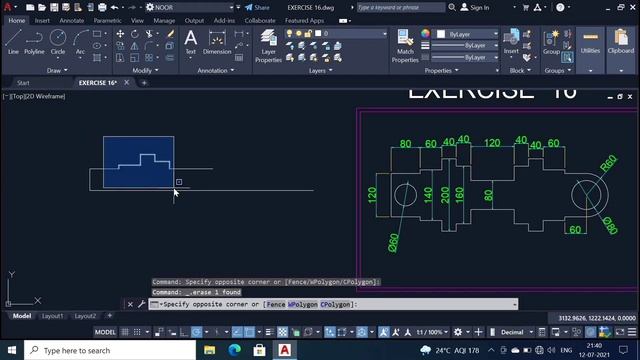Click the keyword search input field
Image resolution: width=640 pixels, height=360 pixels.
pyautogui.click(x=401, y=7)
